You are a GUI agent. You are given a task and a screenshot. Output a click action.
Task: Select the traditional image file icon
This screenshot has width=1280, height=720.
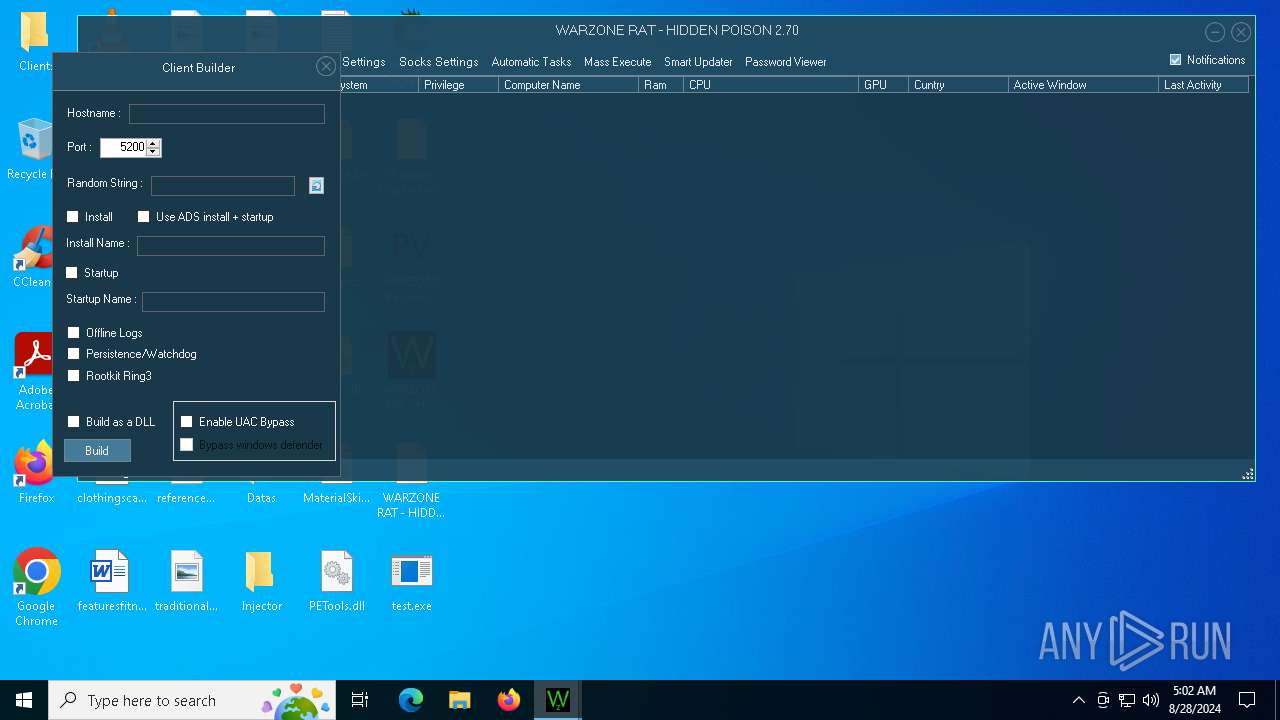point(186,580)
